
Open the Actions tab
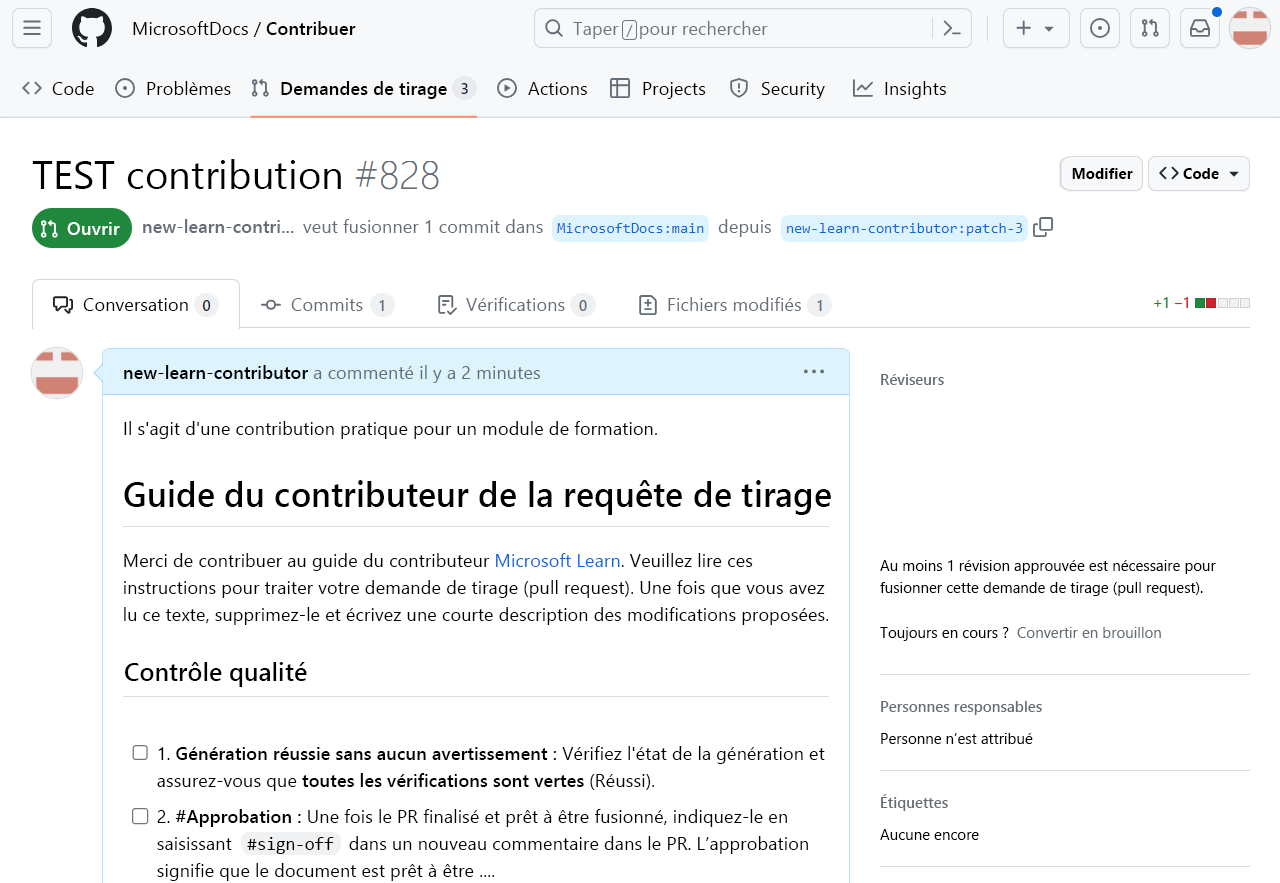(x=543, y=88)
